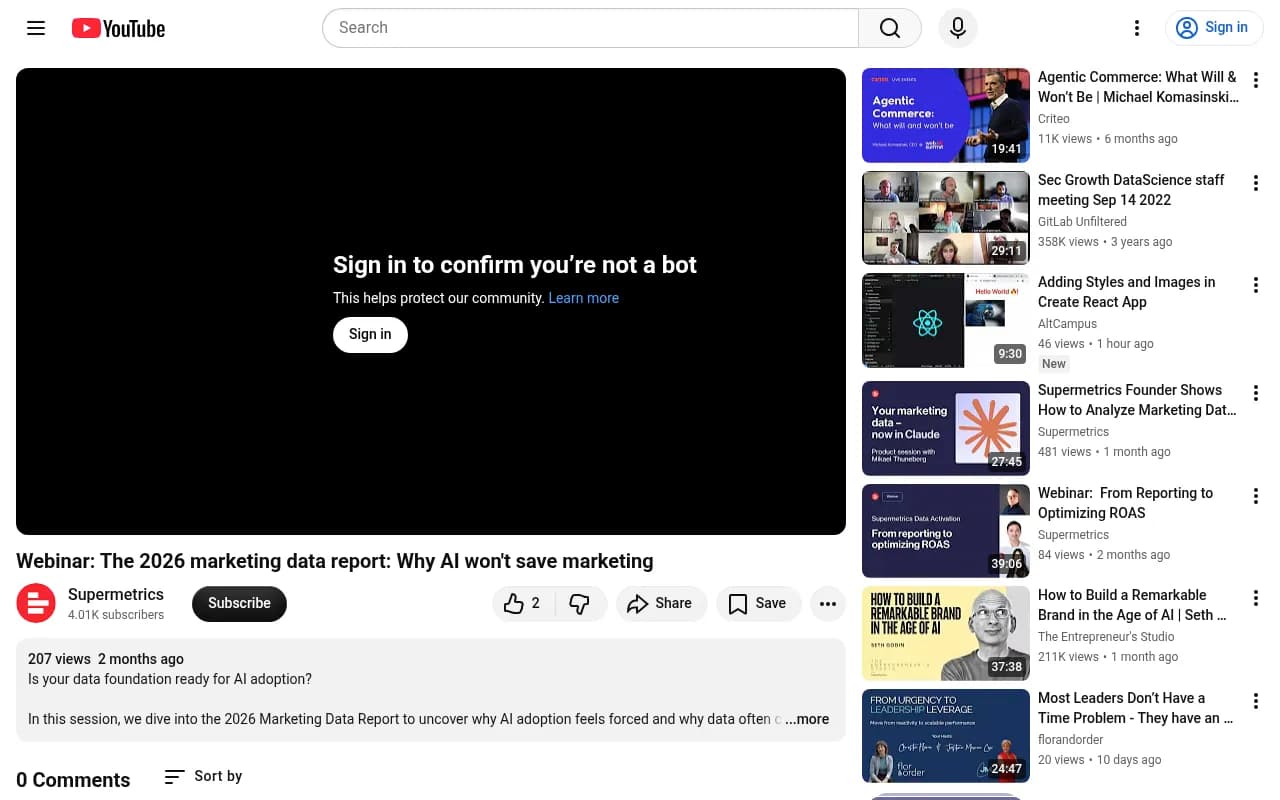Viewport: 1280px width, 800px height.
Task: Save the video to a playlist
Action: (x=758, y=603)
